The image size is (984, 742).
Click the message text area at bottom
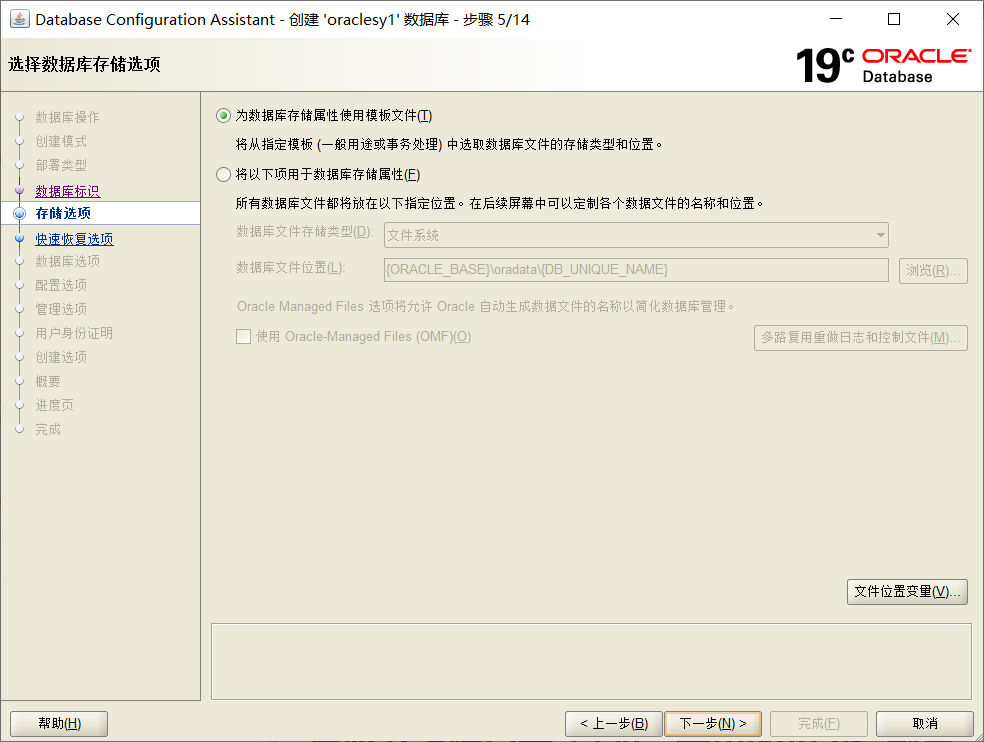tap(591, 661)
